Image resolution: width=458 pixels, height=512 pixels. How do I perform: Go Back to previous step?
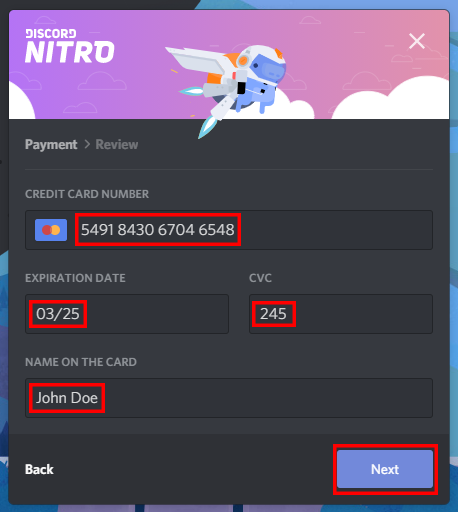pos(39,469)
